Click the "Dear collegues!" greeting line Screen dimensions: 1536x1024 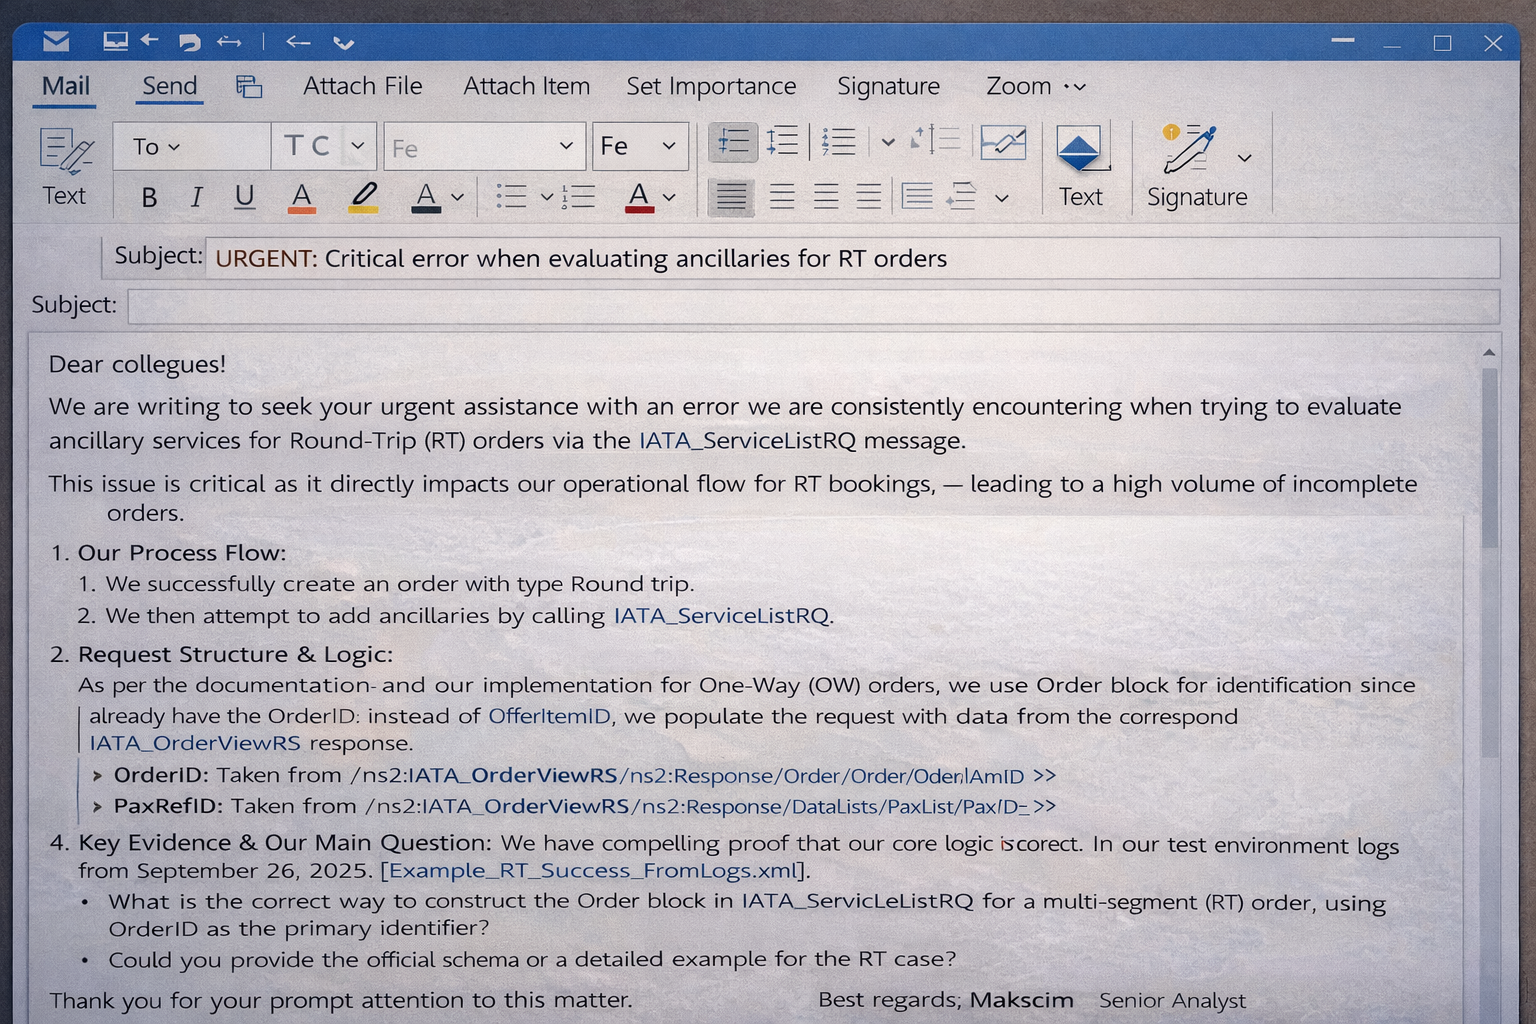(x=138, y=364)
